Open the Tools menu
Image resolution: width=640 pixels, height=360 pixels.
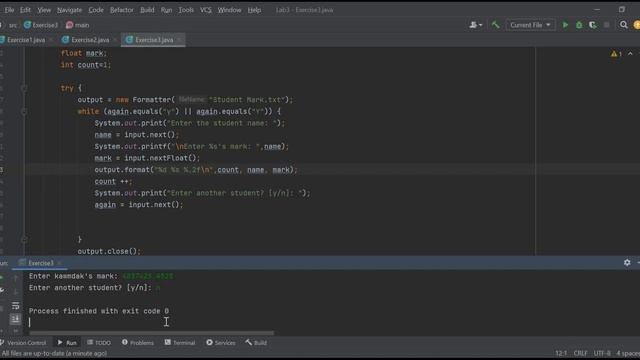tap(186, 10)
